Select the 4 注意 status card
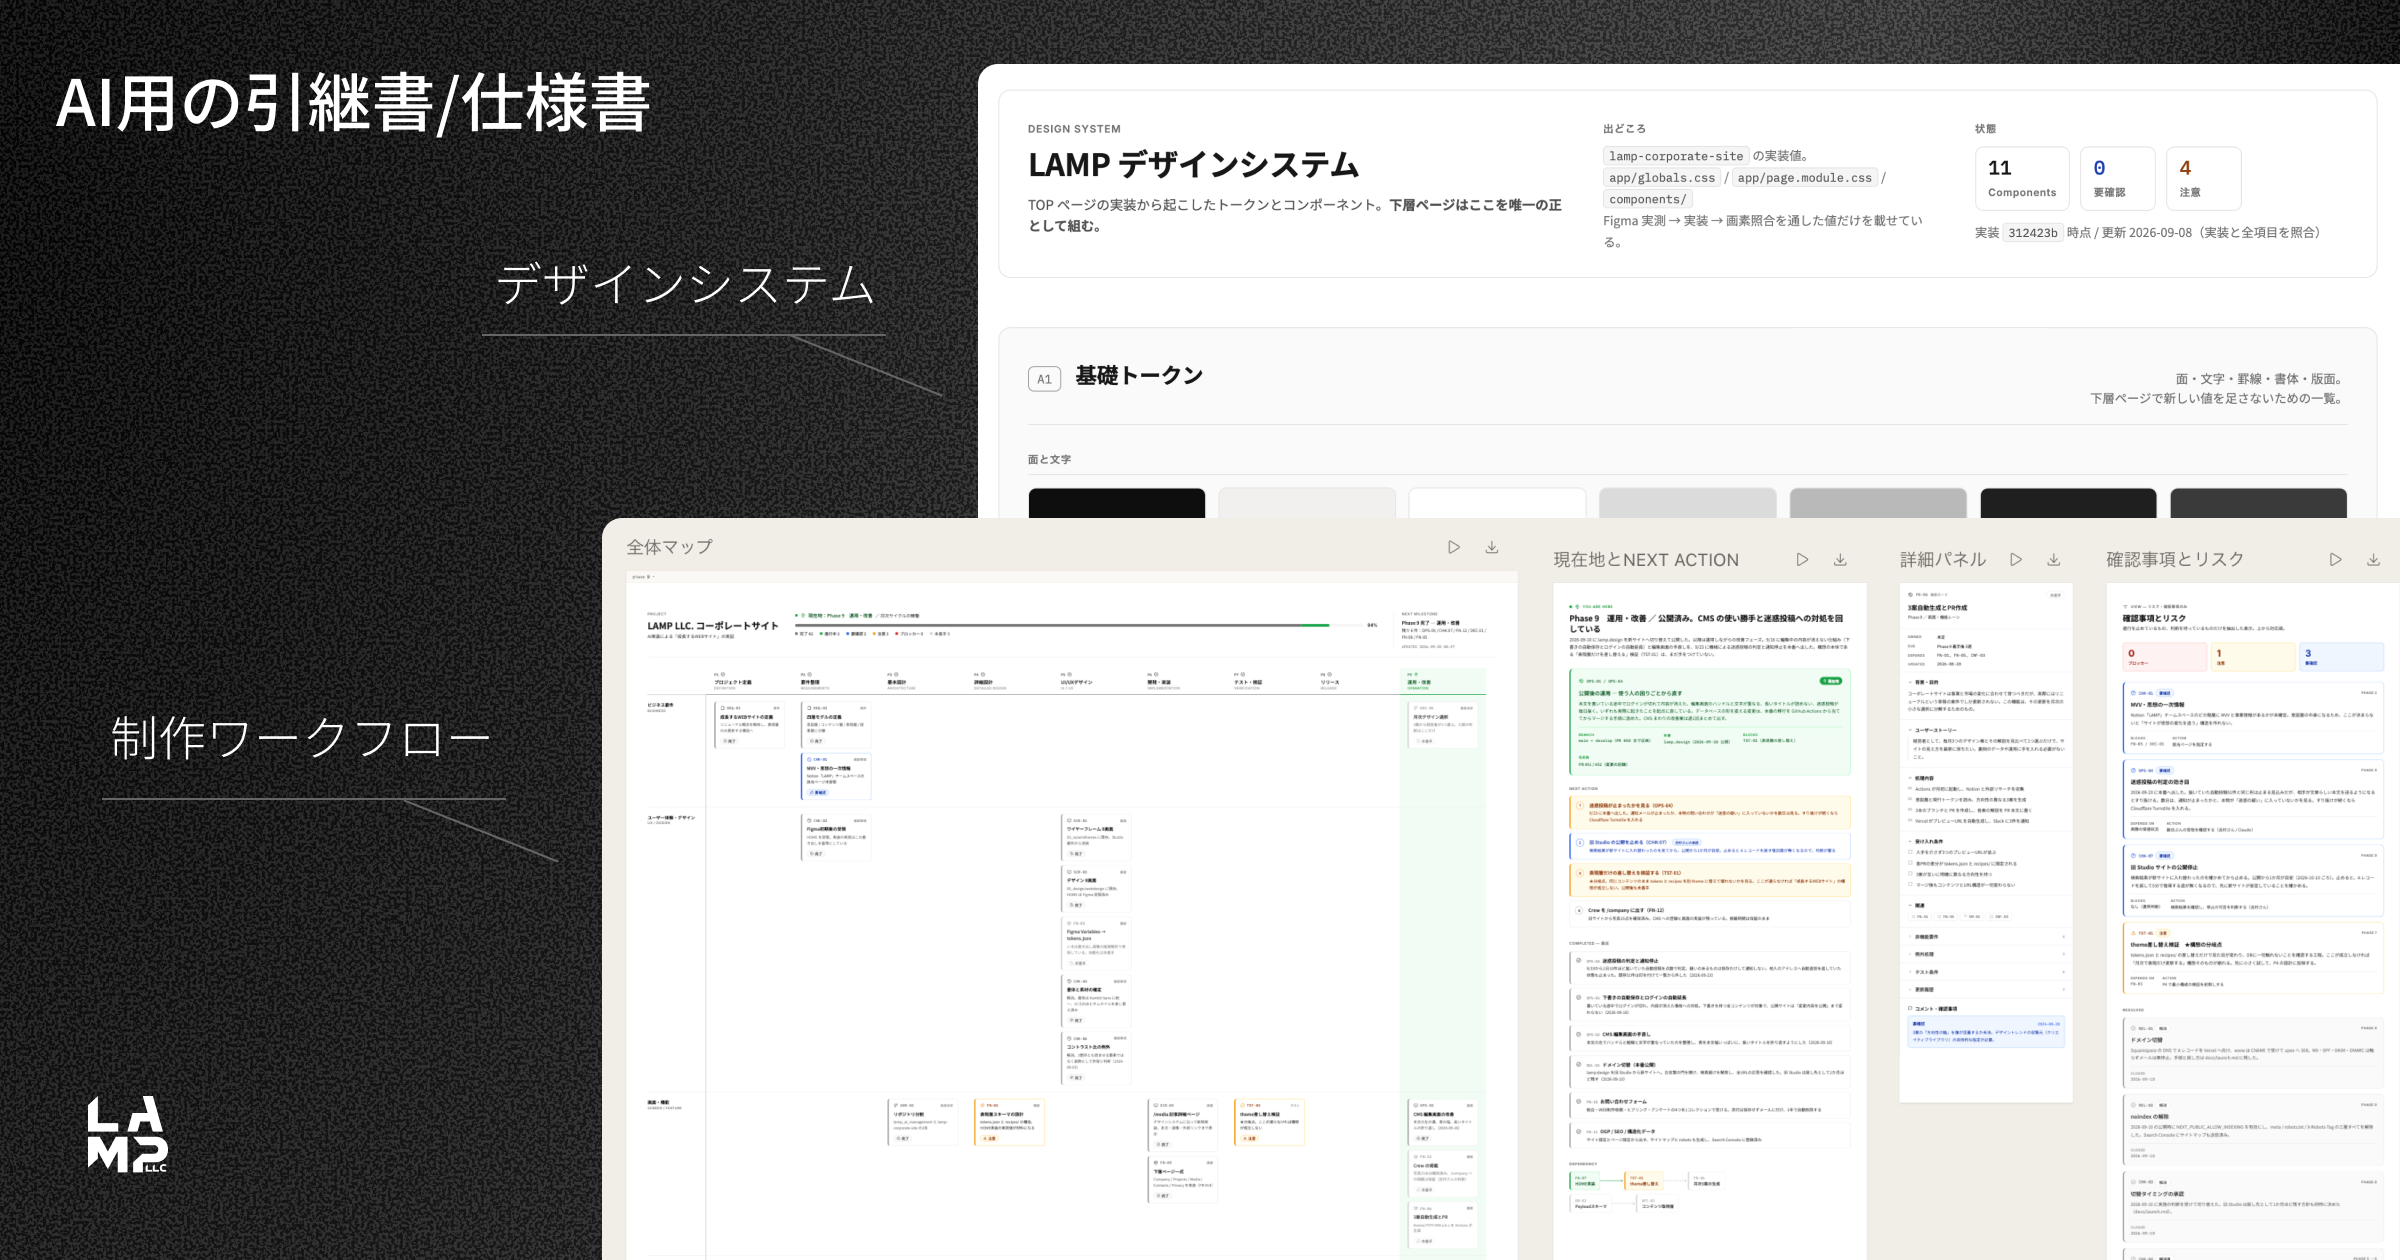Image resolution: width=2400 pixels, height=1260 pixels. point(2203,178)
